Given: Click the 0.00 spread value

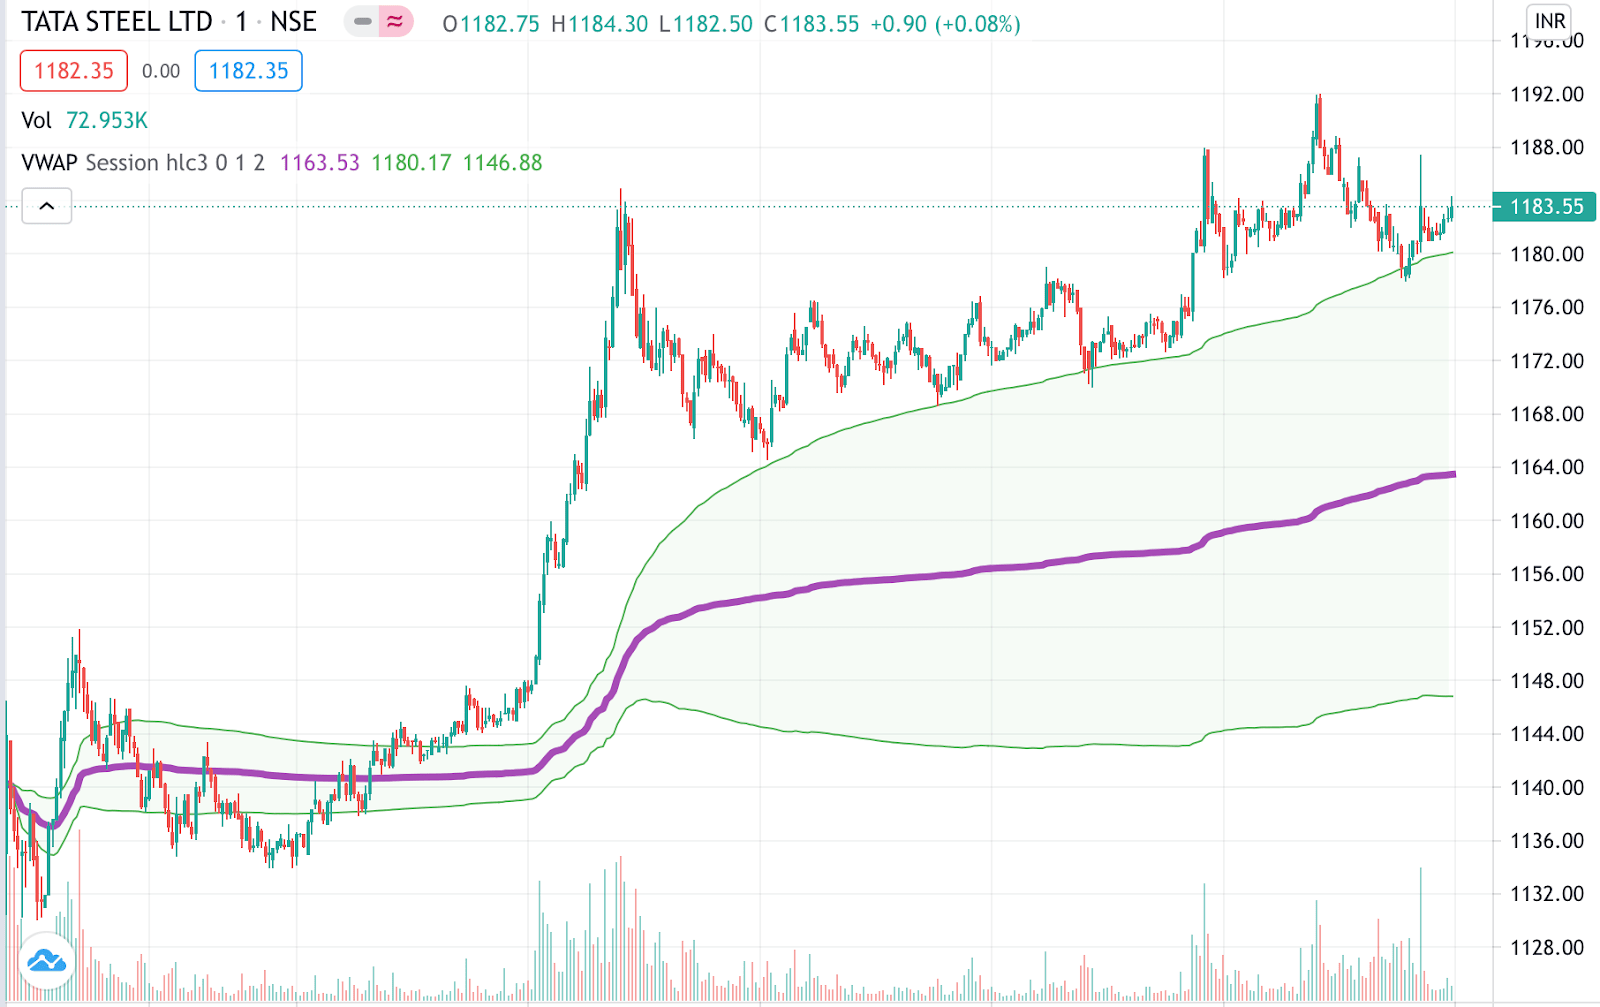Looking at the screenshot, I should [161, 71].
